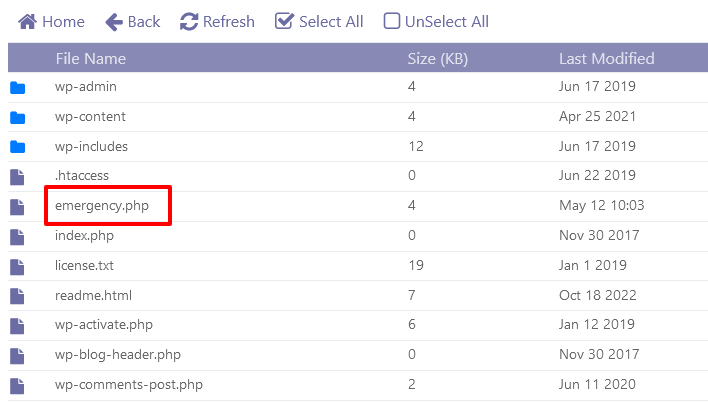This screenshot has width=708, height=405.
Task: Open the wp-content folder name
Action: click(x=90, y=116)
